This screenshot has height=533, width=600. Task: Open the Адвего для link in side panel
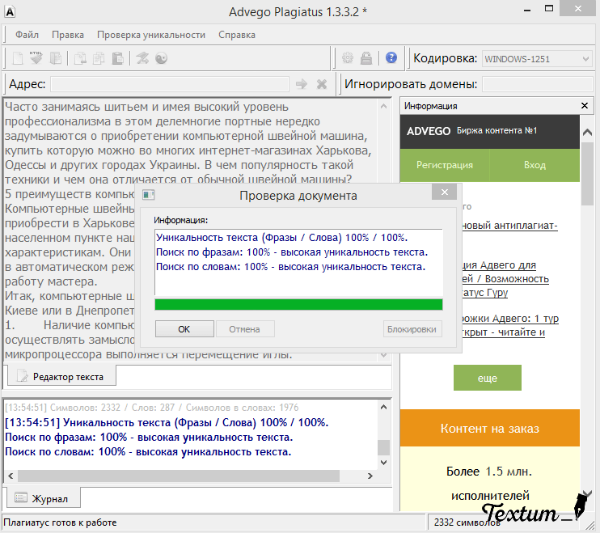pyautogui.click(x=499, y=265)
